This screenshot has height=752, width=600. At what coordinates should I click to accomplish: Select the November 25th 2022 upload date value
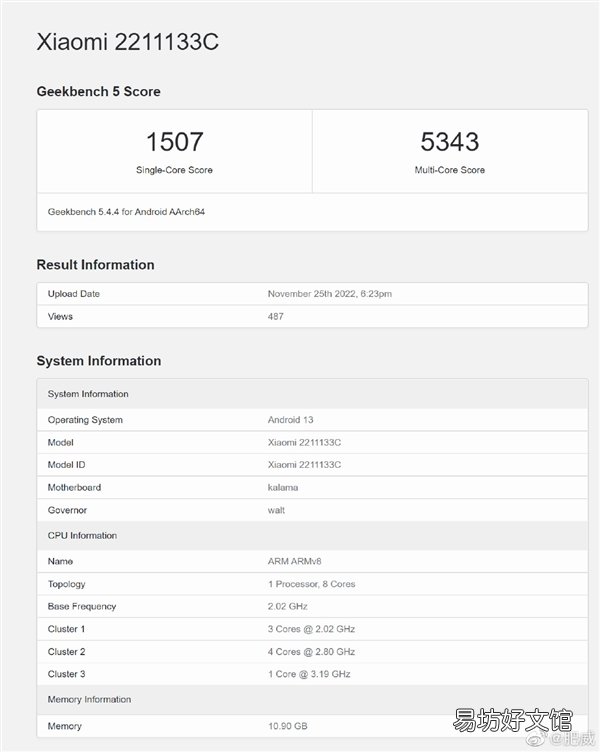[329, 294]
